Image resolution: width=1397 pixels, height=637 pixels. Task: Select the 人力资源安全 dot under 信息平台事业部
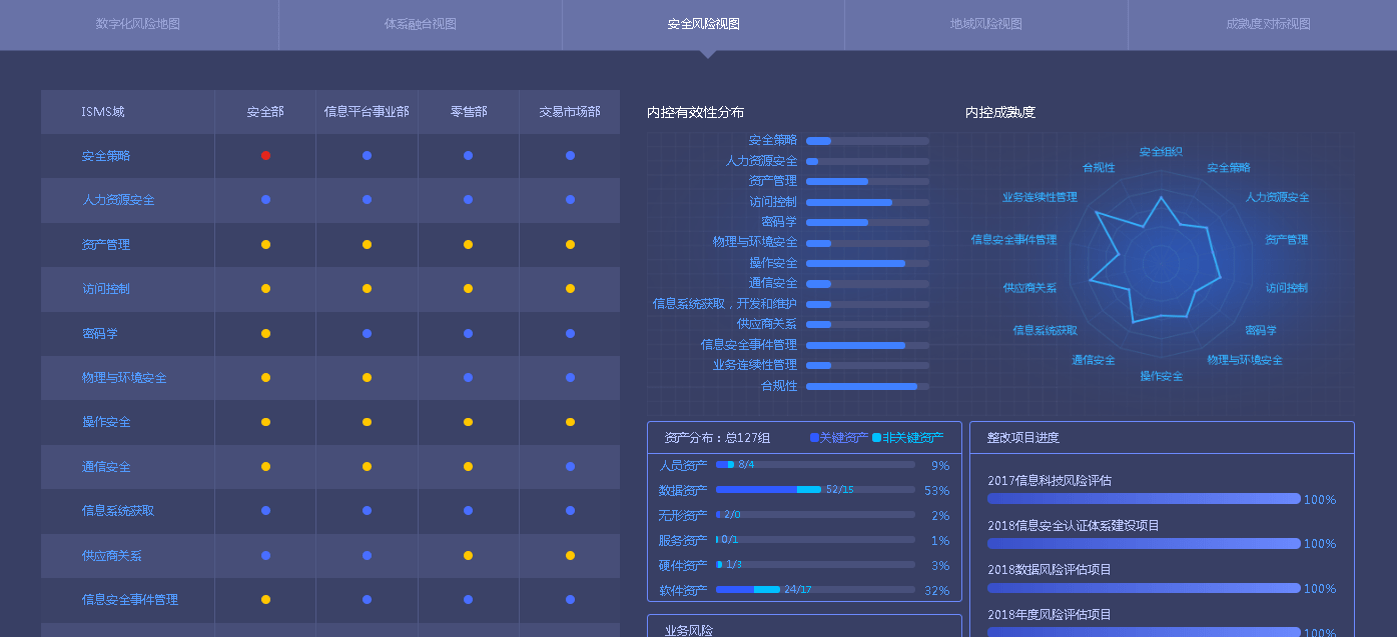[x=367, y=200]
